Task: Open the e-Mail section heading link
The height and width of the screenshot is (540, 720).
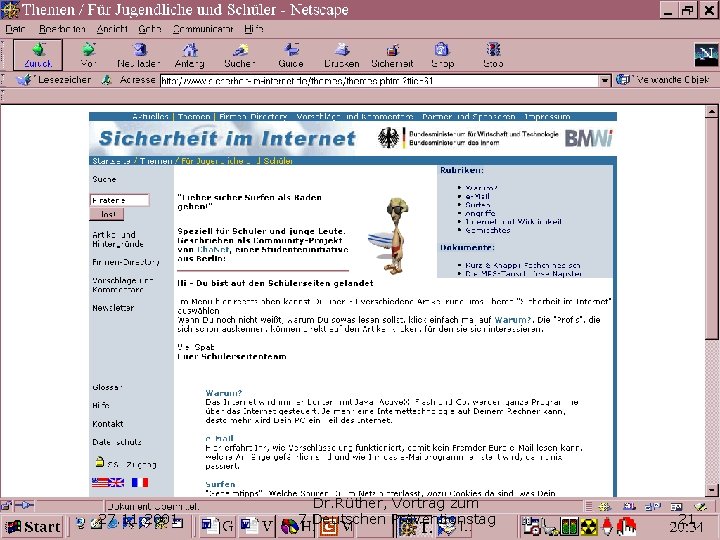Action: click(x=219, y=438)
